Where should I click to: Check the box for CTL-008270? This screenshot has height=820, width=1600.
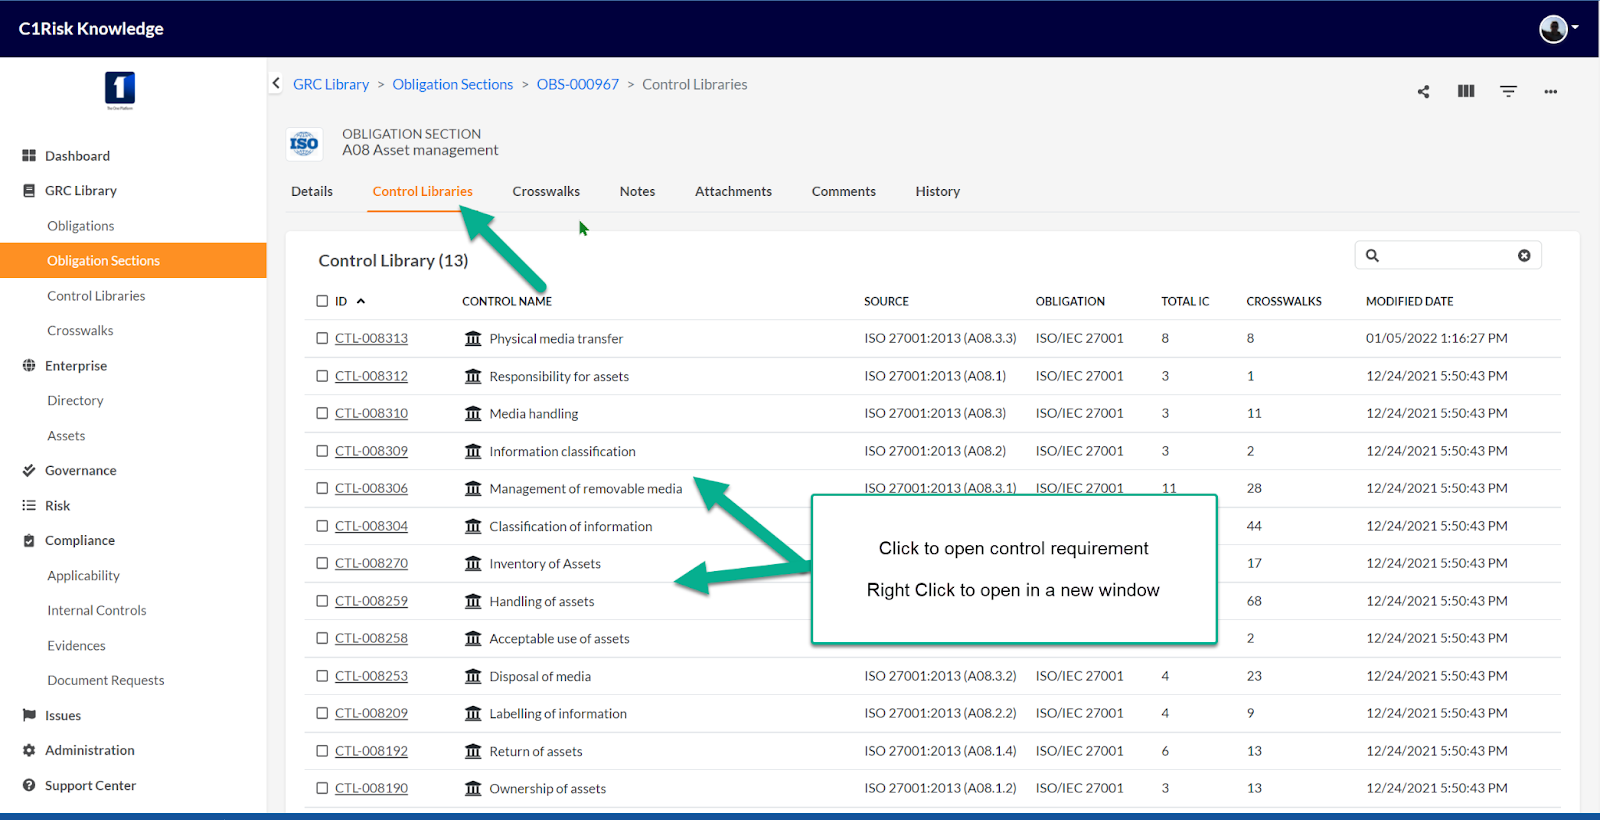(322, 563)
